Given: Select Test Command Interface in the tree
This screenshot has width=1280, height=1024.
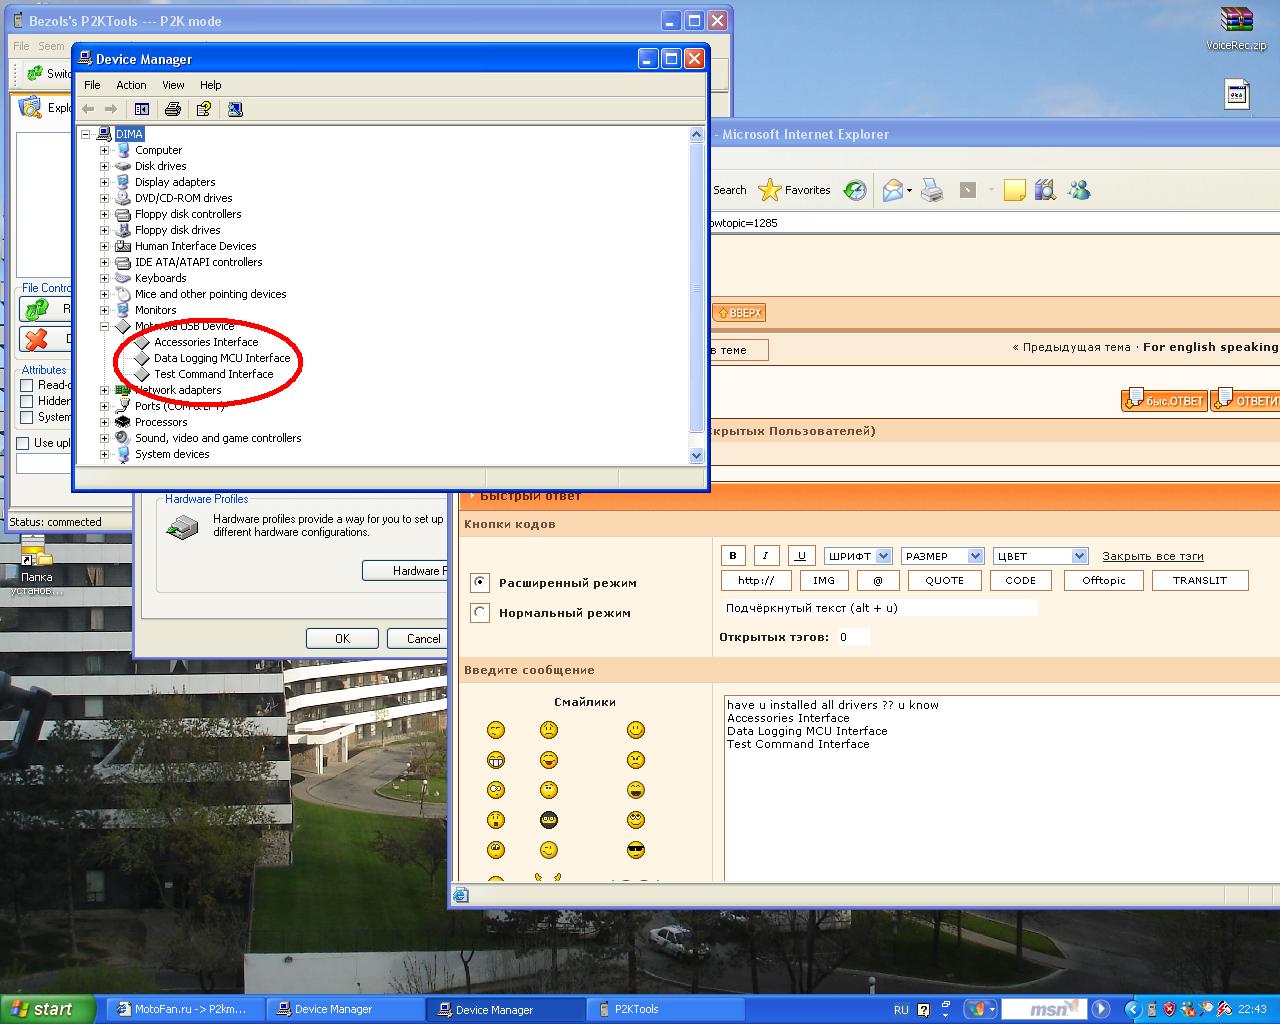Looking at the screenshot, I should click(213, 374).
